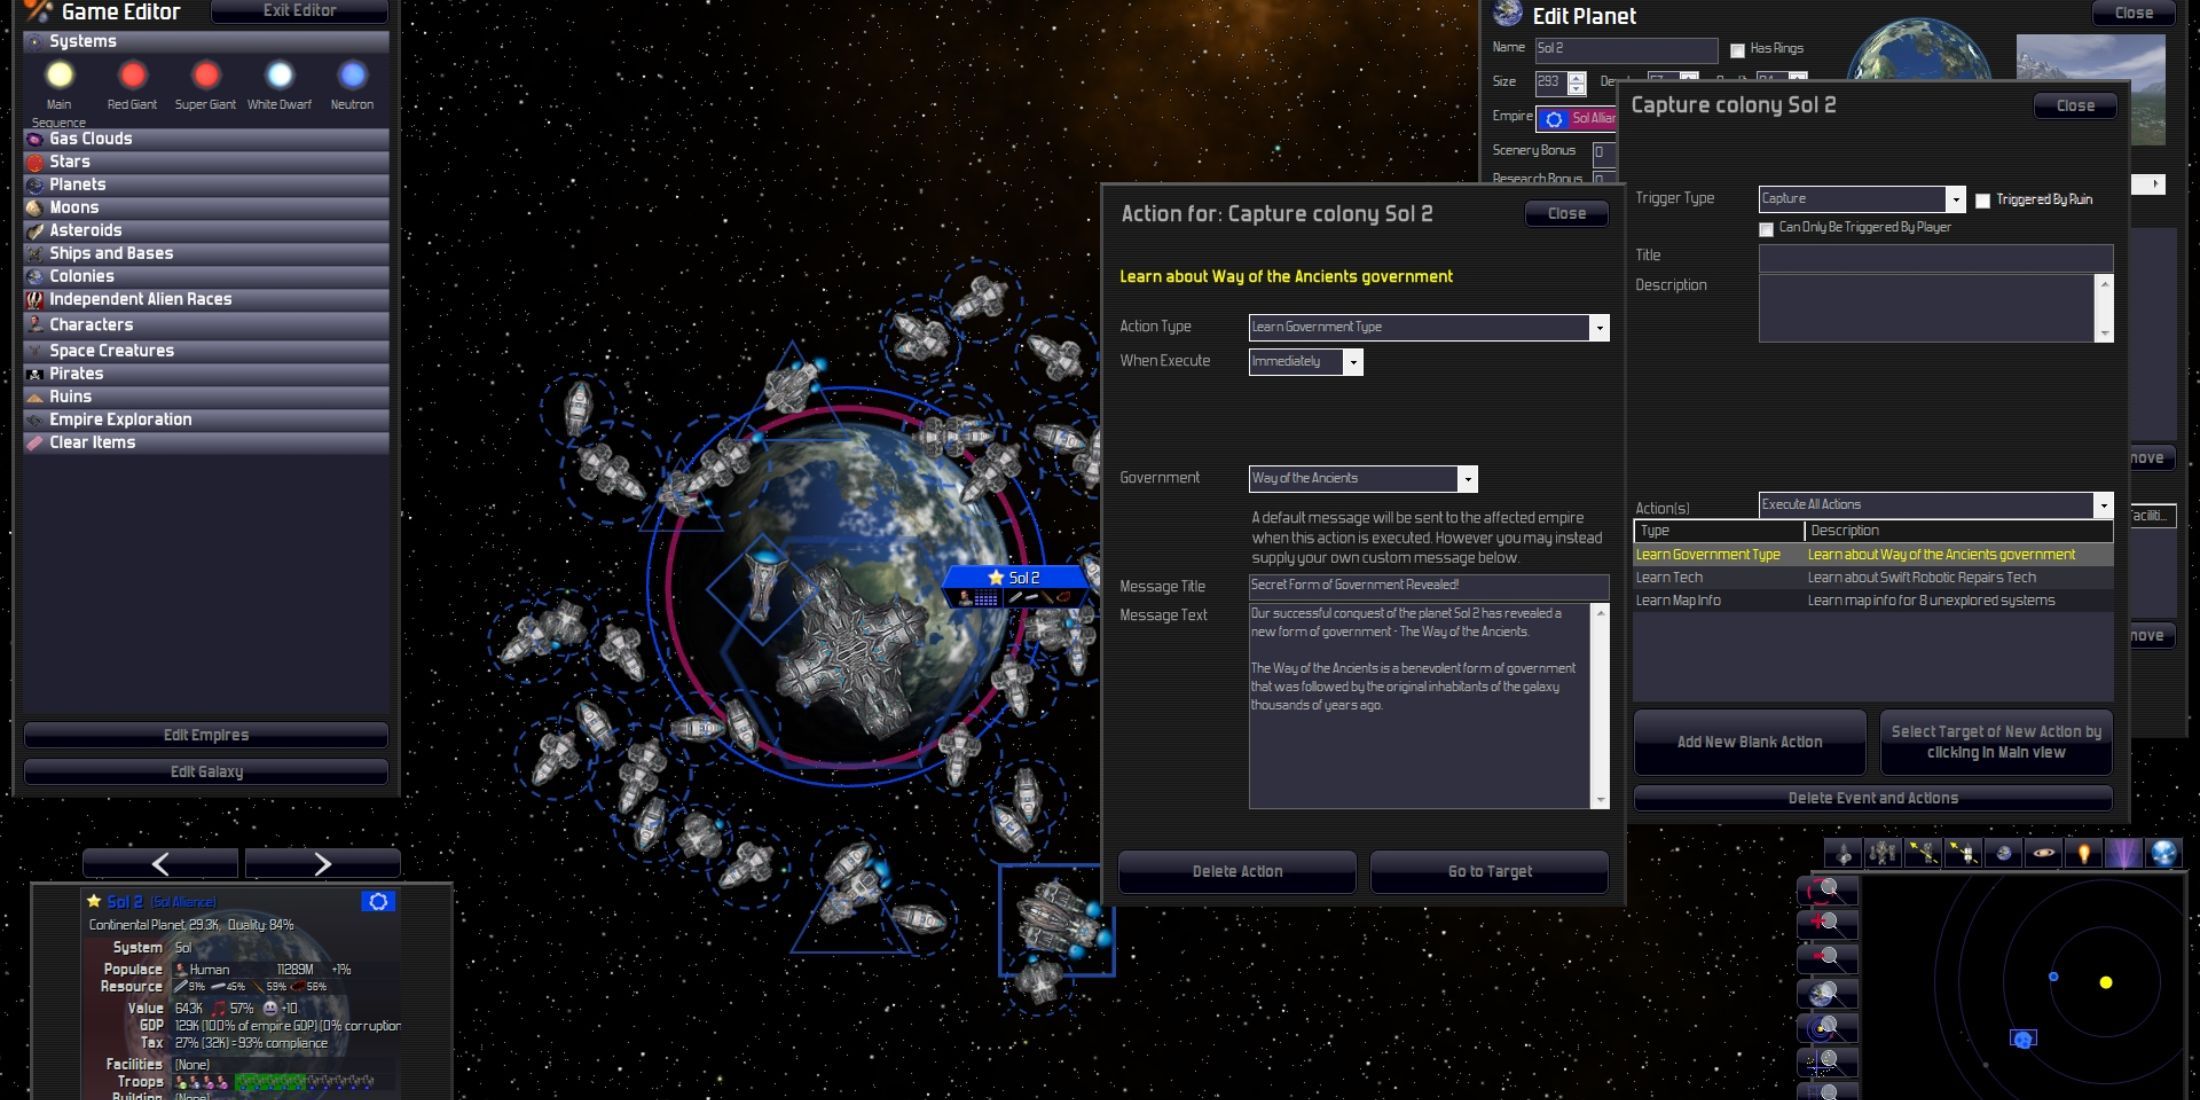Click the zoom in plus magnifier icon
This screenshot has height=1100, width=2200.
click(1827, 923)
